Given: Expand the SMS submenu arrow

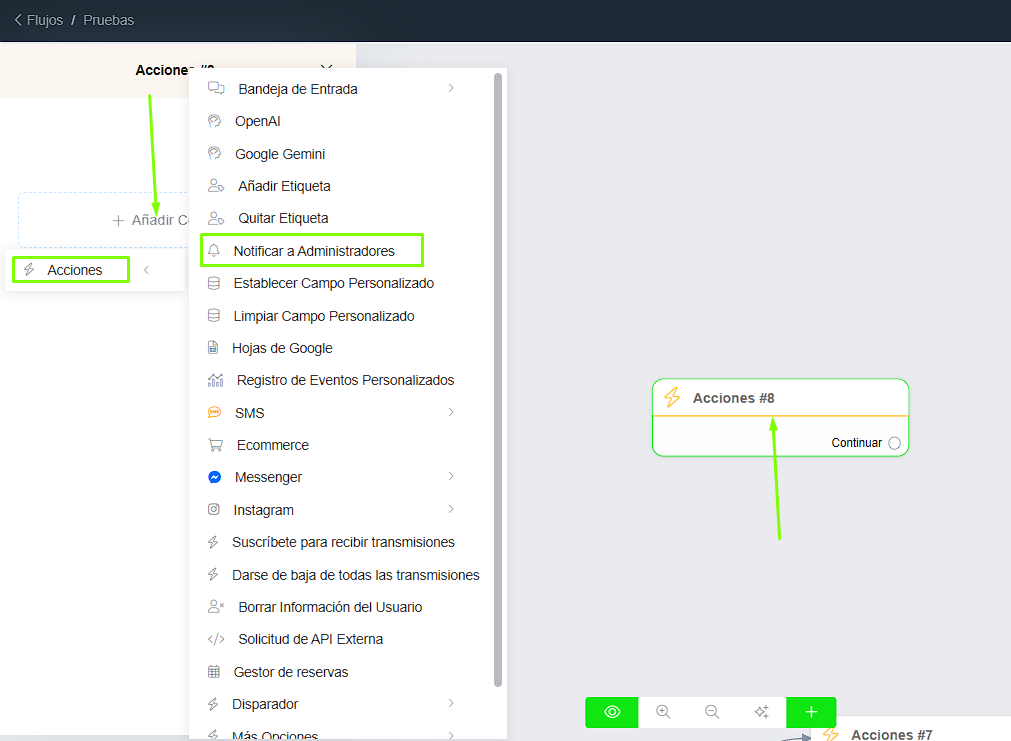Looking at the screenshot, I should (451, 412).
